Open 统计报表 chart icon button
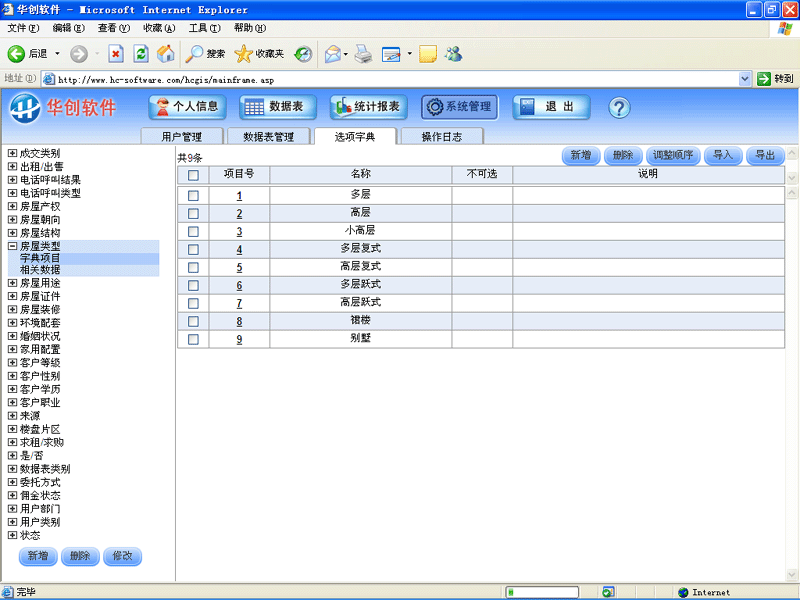 368,107
